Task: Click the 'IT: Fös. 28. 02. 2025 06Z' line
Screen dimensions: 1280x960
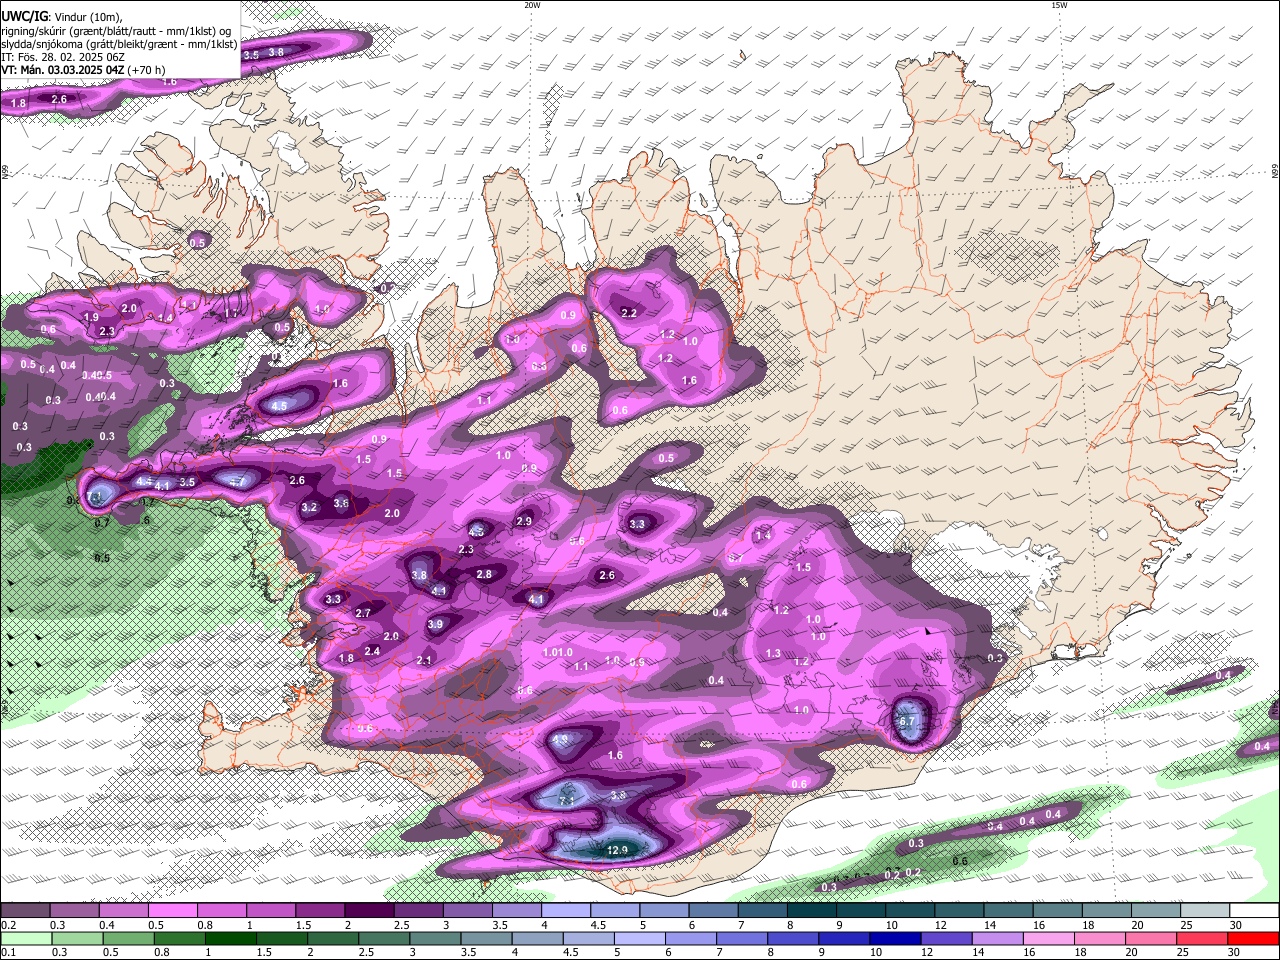Action: 63,57
